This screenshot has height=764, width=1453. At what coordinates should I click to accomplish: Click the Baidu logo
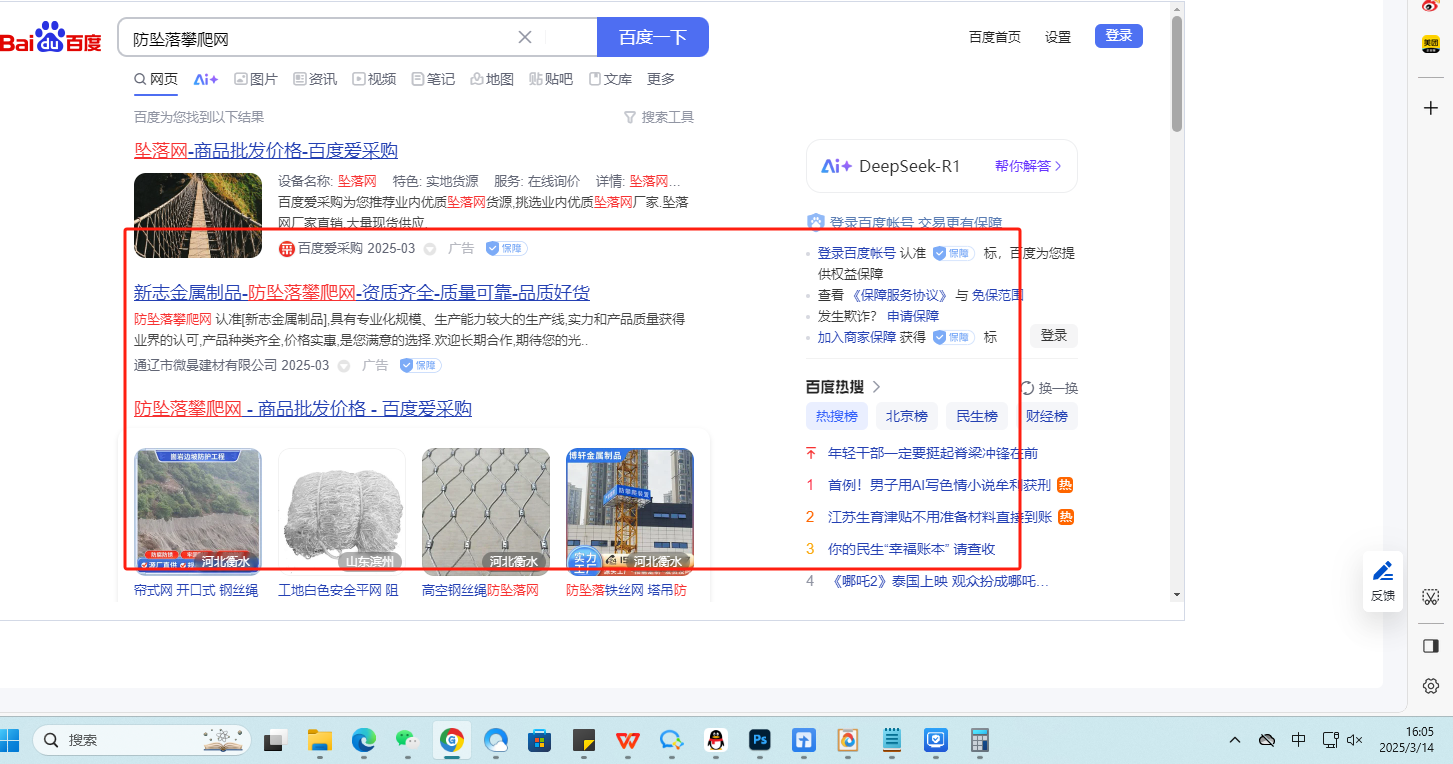click(50, 38)
